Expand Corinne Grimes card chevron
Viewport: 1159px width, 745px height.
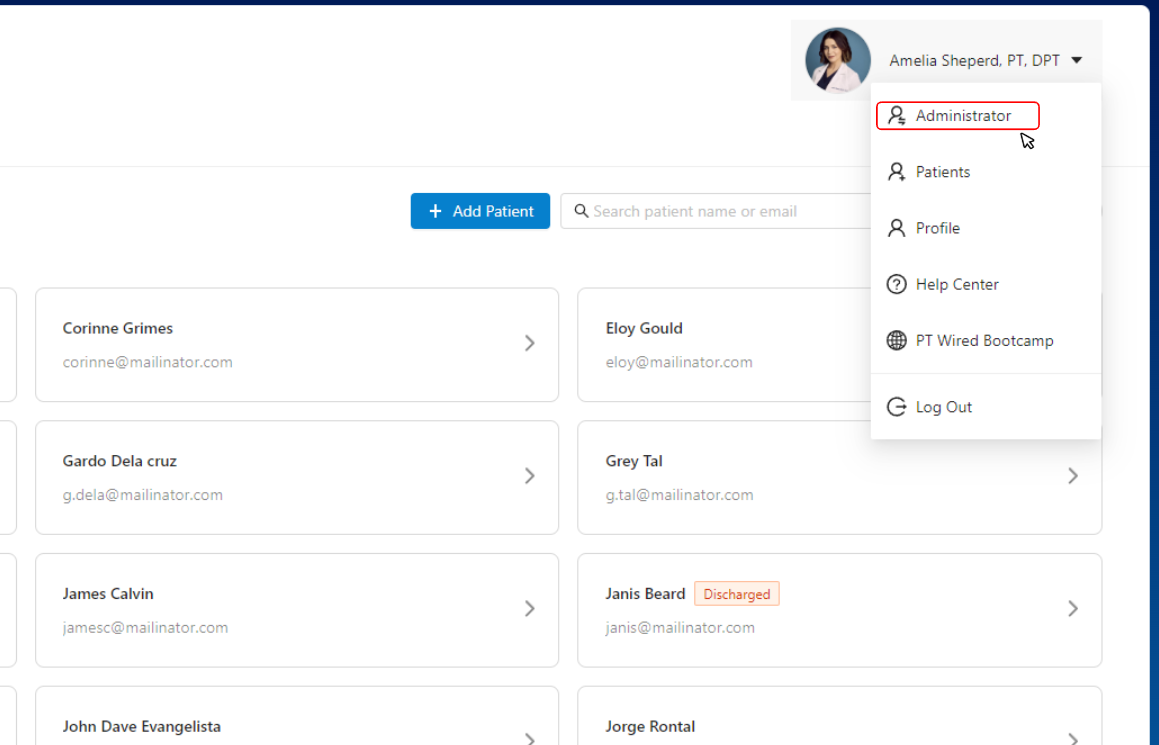pyautogui.click(x=530, y=343)
